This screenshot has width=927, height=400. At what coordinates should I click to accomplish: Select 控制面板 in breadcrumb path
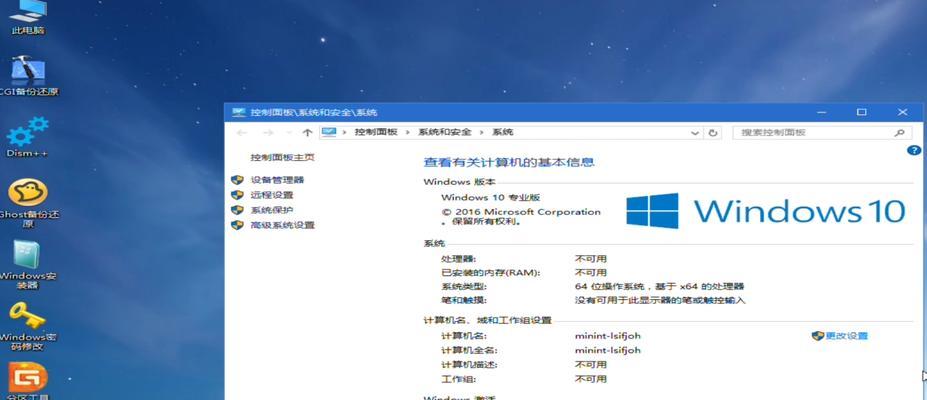coord(376,132)
